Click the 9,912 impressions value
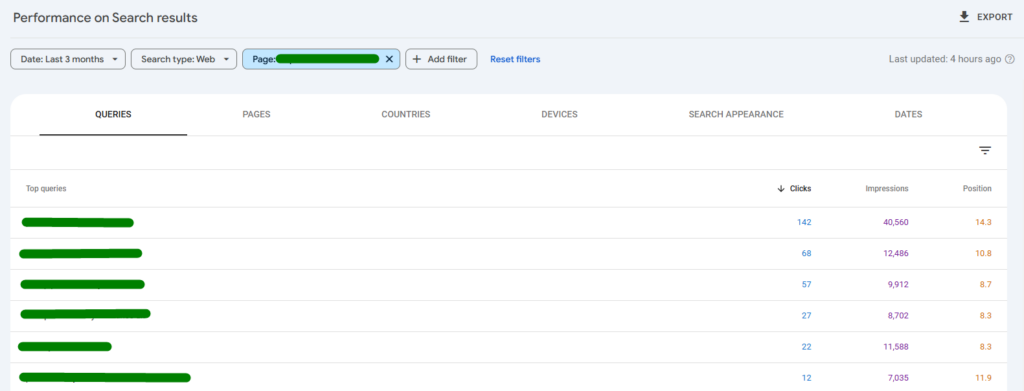This screenshot has width=1024, height=391. point(898,285)
